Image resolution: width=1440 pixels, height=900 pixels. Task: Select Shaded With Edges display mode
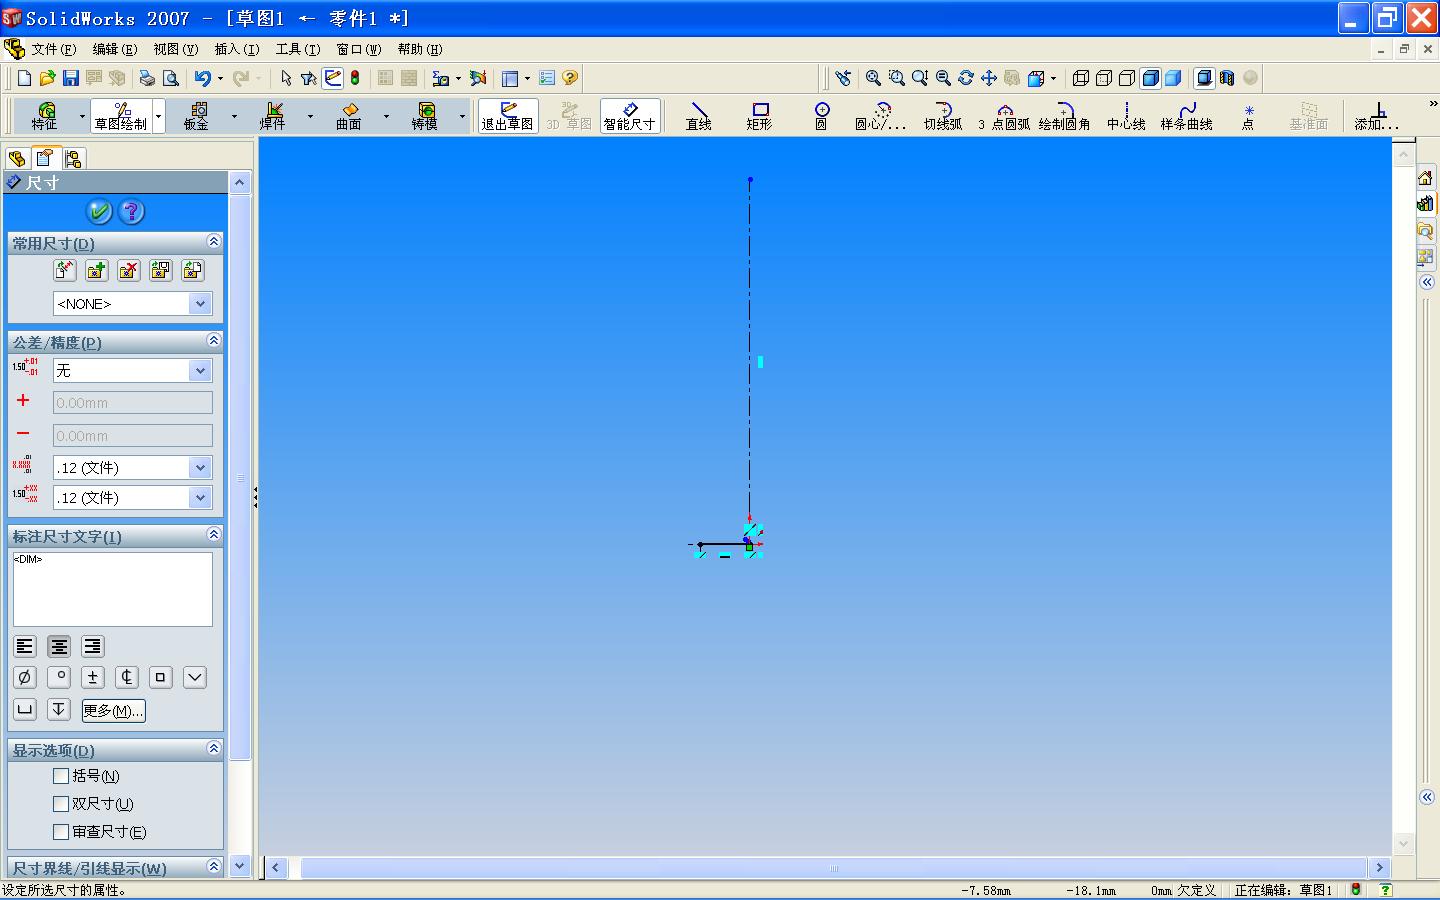(1150, 78)
